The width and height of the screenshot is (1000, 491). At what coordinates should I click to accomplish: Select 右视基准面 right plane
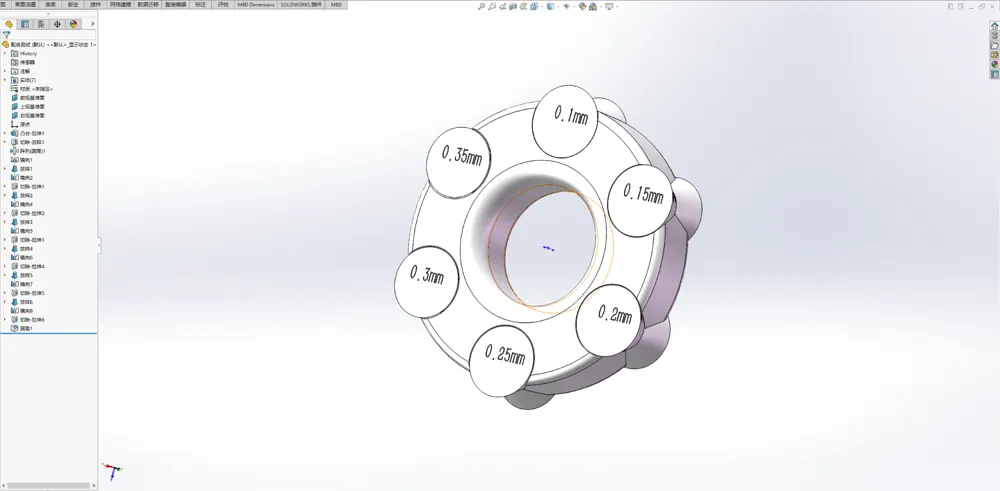pos(28,116)
